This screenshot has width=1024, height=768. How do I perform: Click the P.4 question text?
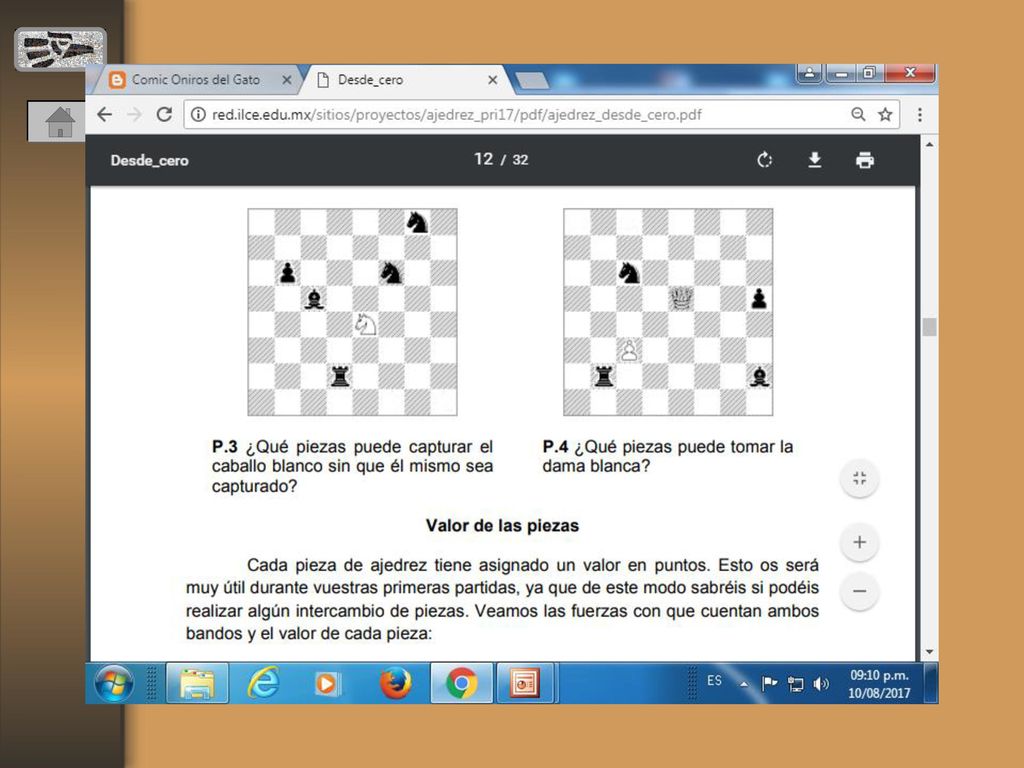pyautogui.click(x=667, y=456)
